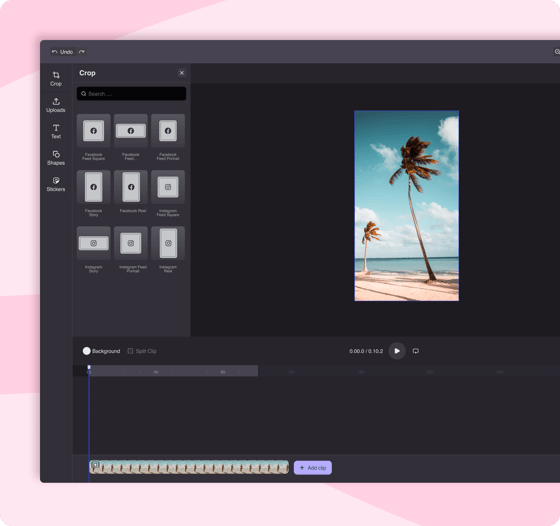560x526 pixels.
Task: Select the beach video clip in timeline
Action: pos(189,467)
